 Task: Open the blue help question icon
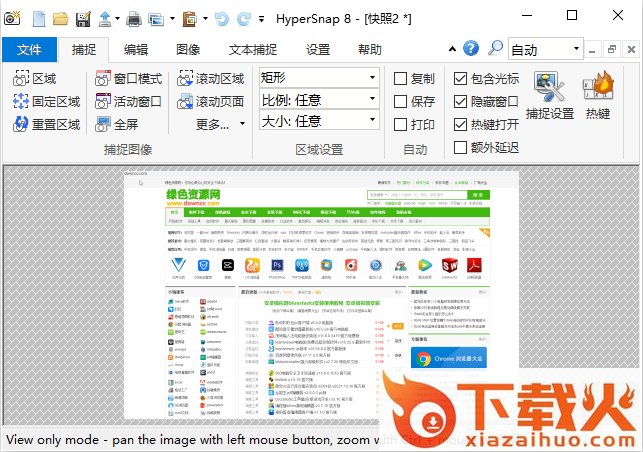coord(471,48)
